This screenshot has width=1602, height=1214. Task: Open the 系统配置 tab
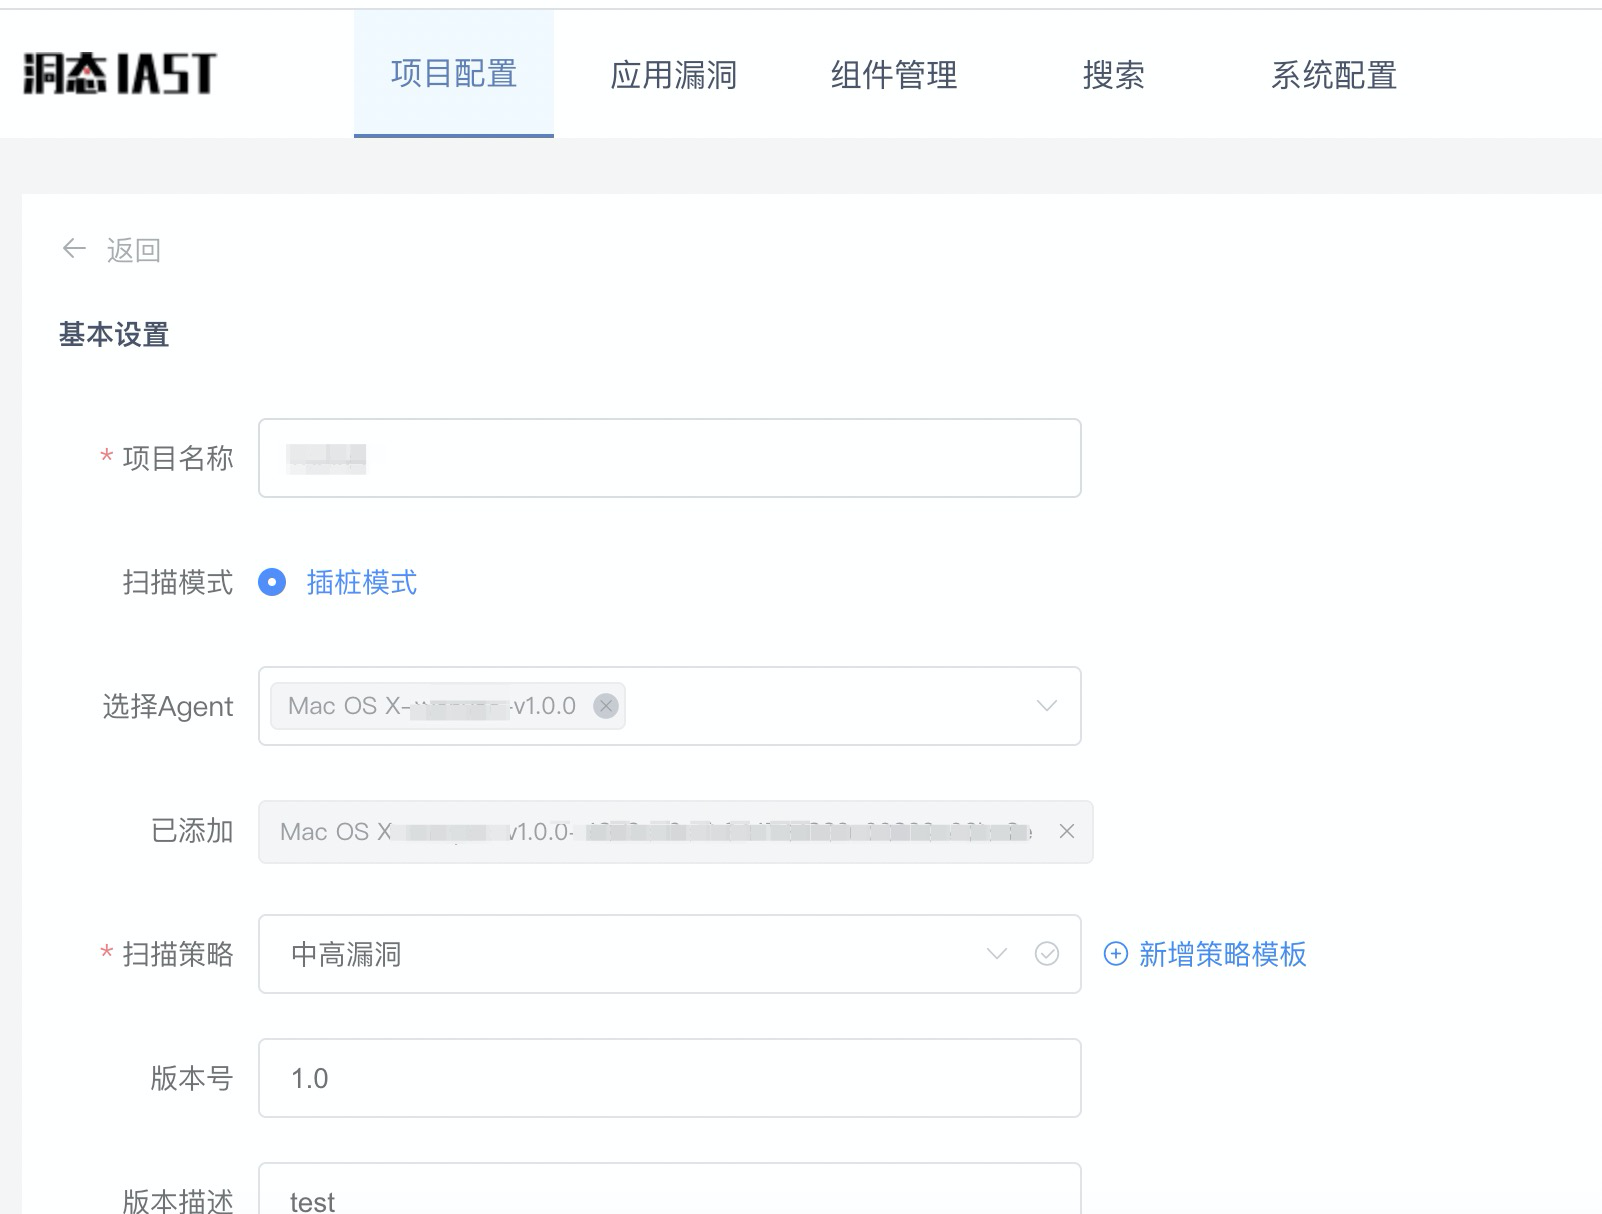[1335, 74]
